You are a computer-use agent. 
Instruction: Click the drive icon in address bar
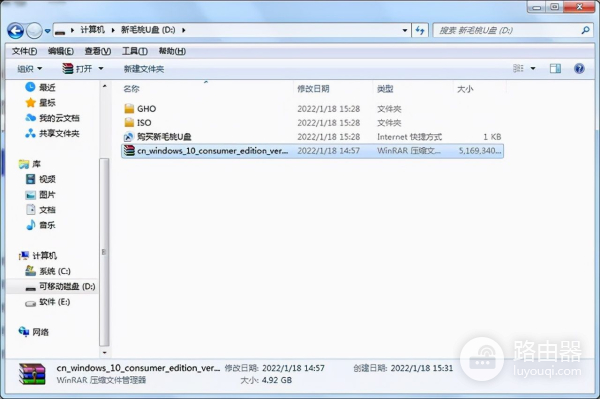(60, 31)
